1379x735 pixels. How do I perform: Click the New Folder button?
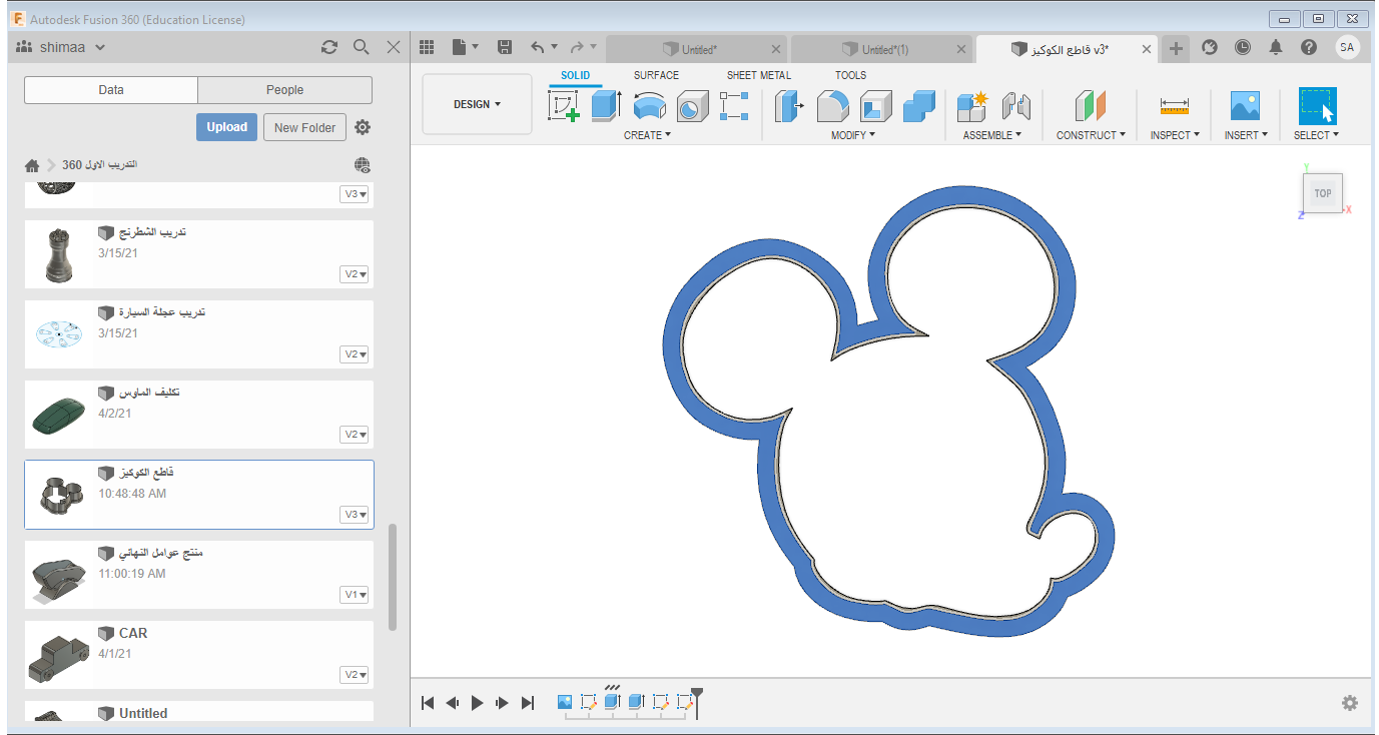305,127
